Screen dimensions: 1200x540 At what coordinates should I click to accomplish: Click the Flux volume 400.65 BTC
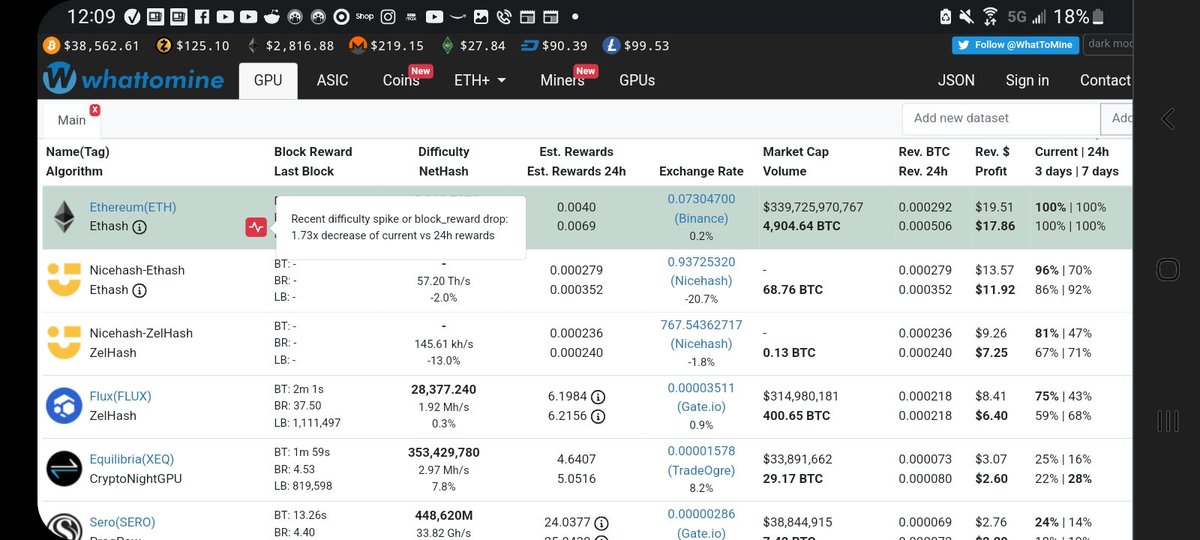tap(796, 415)
